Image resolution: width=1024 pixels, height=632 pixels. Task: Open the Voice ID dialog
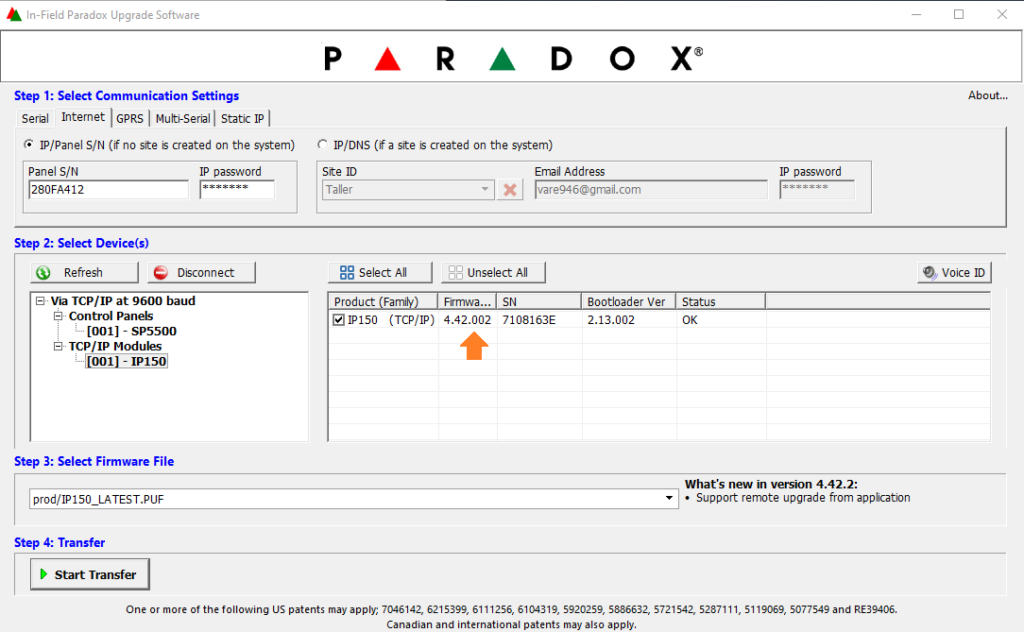(954, 272)
